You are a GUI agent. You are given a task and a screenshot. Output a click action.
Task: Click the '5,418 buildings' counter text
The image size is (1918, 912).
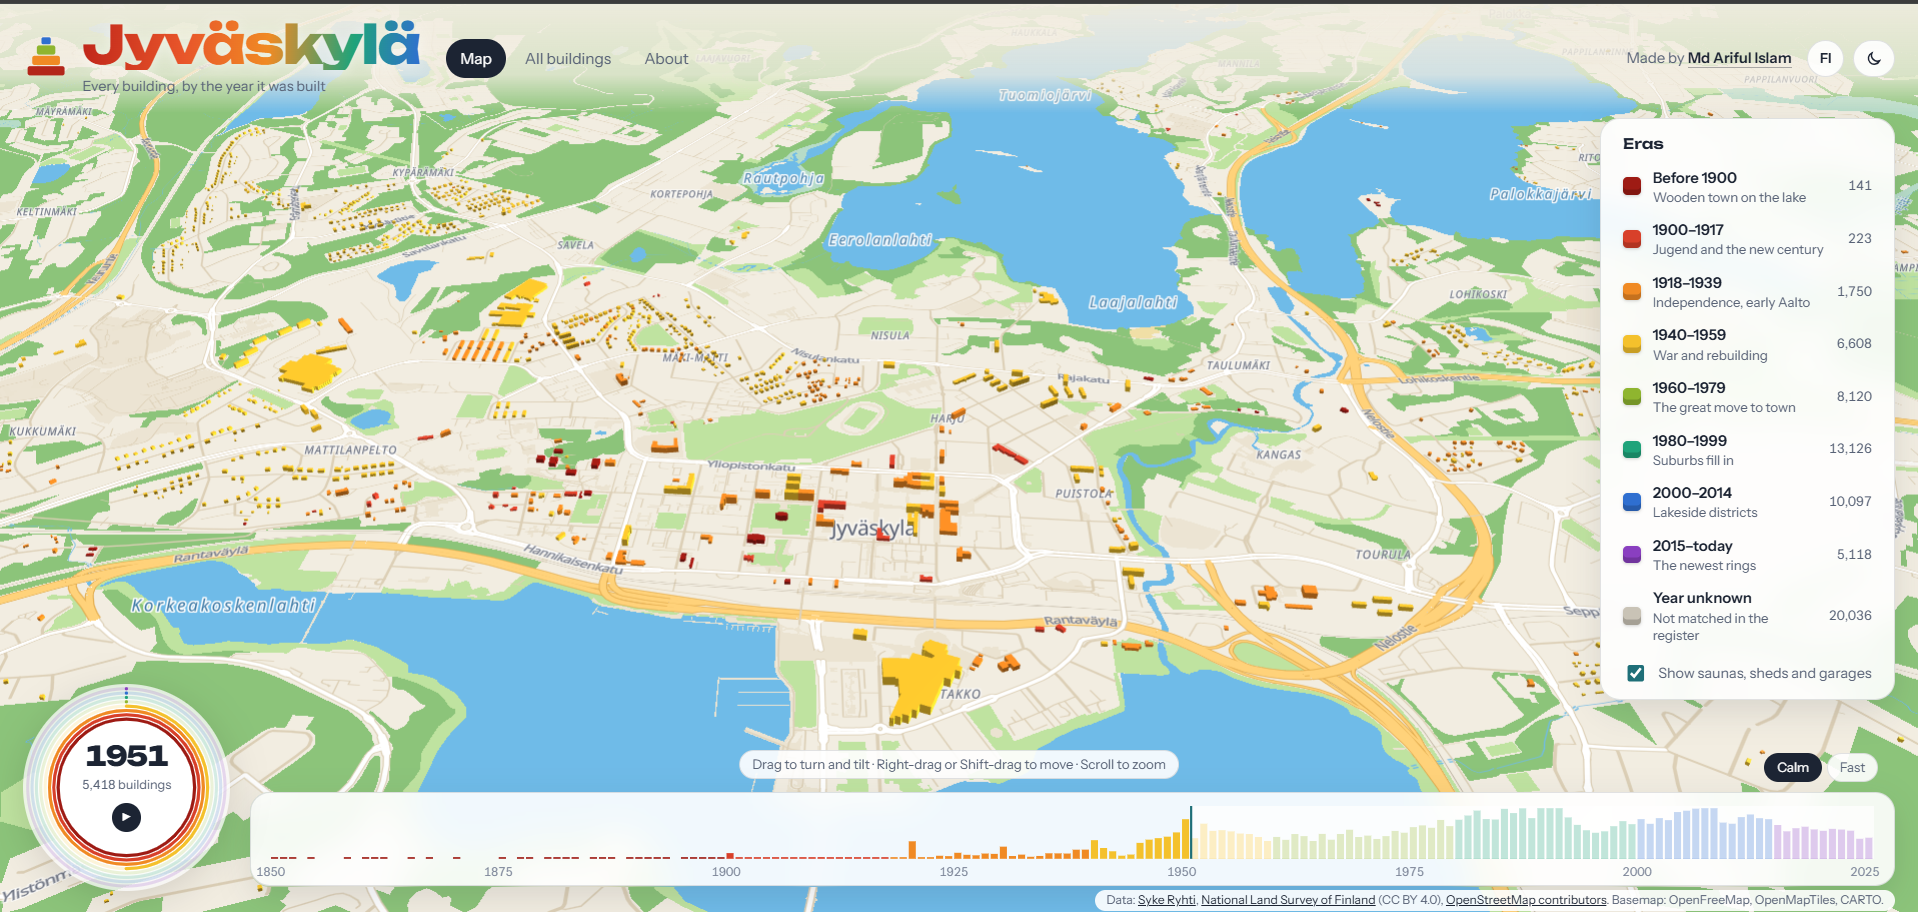click(127, 785)
